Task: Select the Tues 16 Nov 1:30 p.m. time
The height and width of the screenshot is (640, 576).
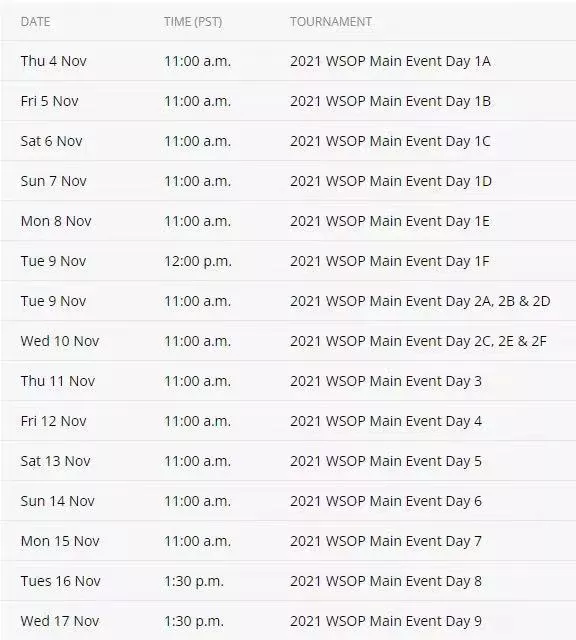Action: 193,581
